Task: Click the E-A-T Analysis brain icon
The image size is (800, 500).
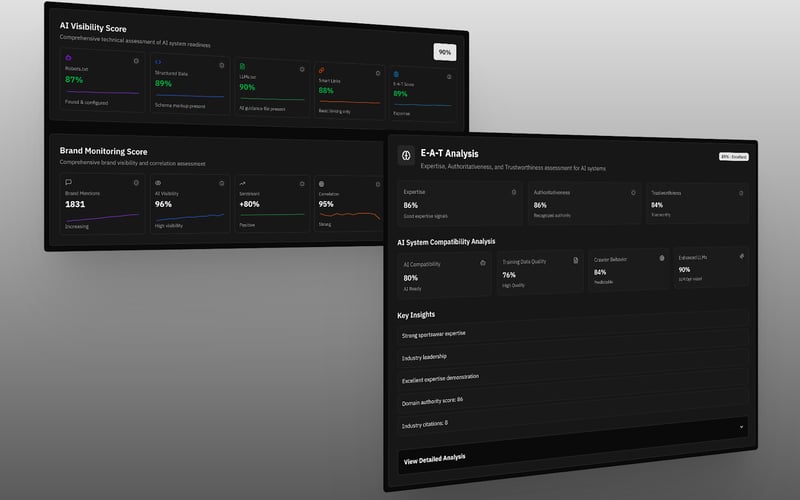Action: (x=406, y=155)
